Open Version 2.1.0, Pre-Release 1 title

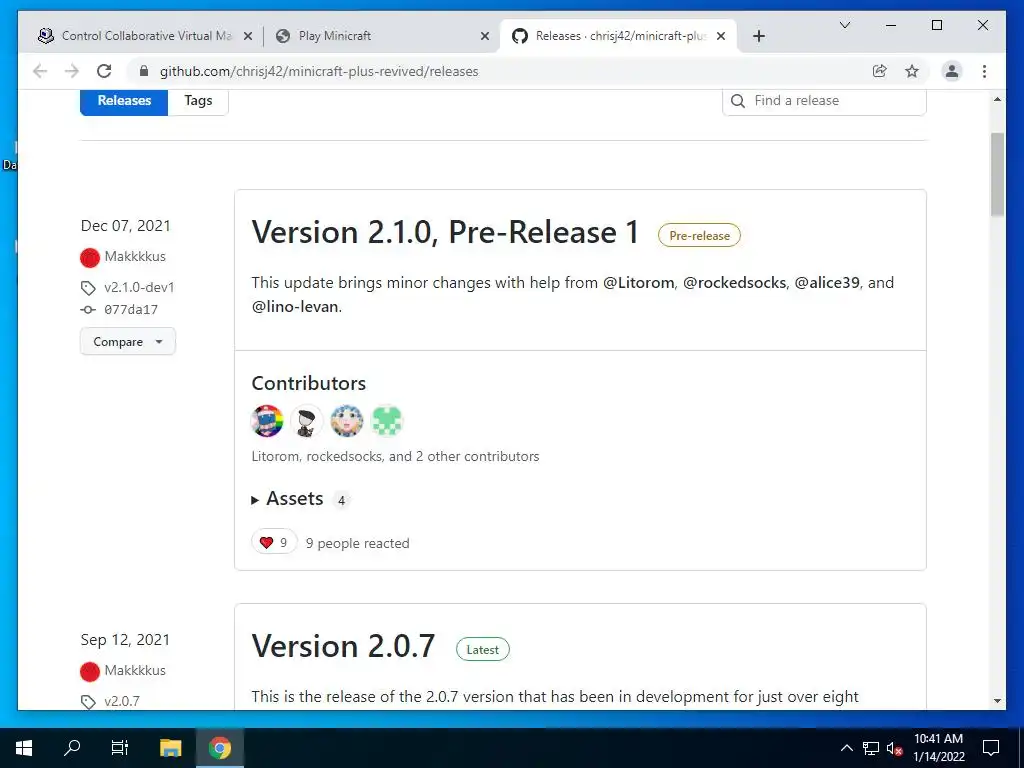(x=445, y=232)
